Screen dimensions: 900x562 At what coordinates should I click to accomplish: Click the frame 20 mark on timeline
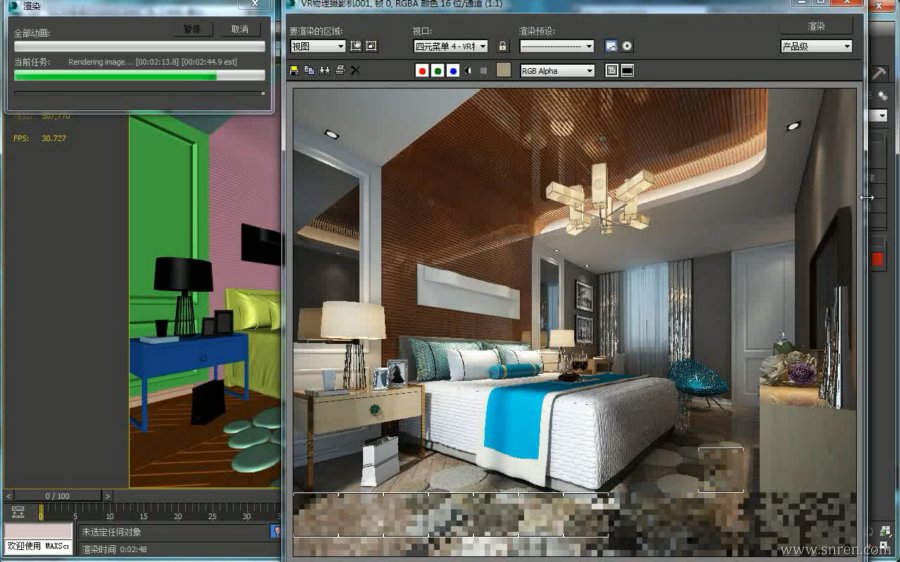[178, 516]
